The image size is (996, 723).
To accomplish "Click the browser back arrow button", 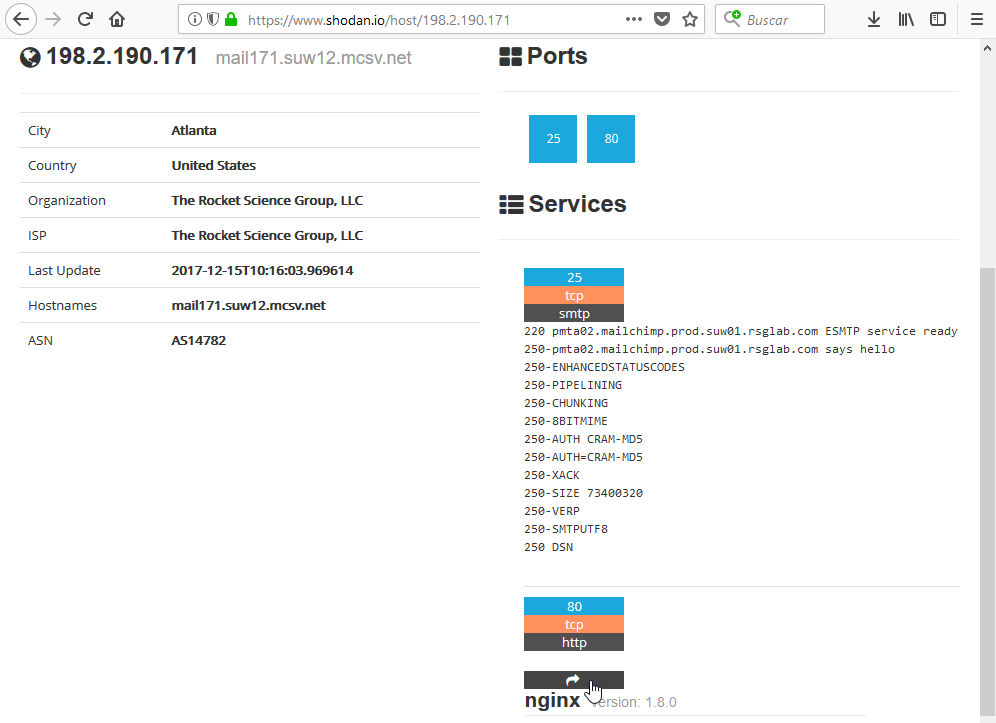I will point(21,19).
